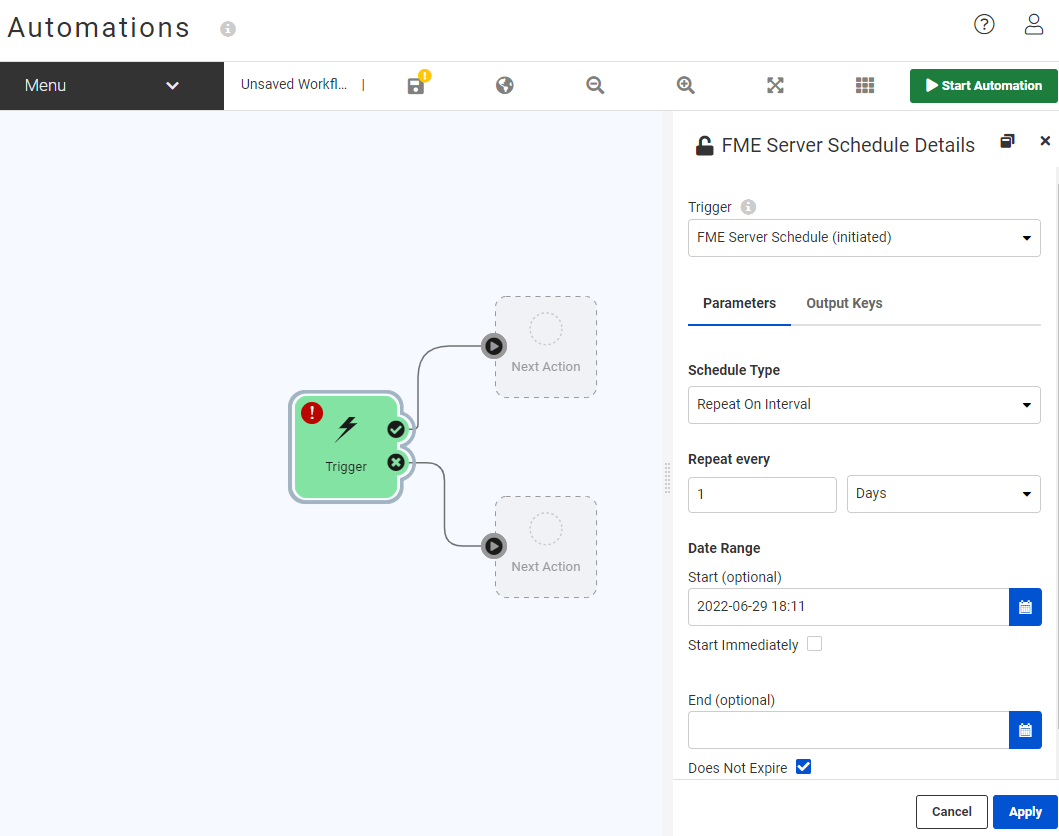
Task: Duplicate the FME Server Schedule Details panel
Action: pos(1008,141)
